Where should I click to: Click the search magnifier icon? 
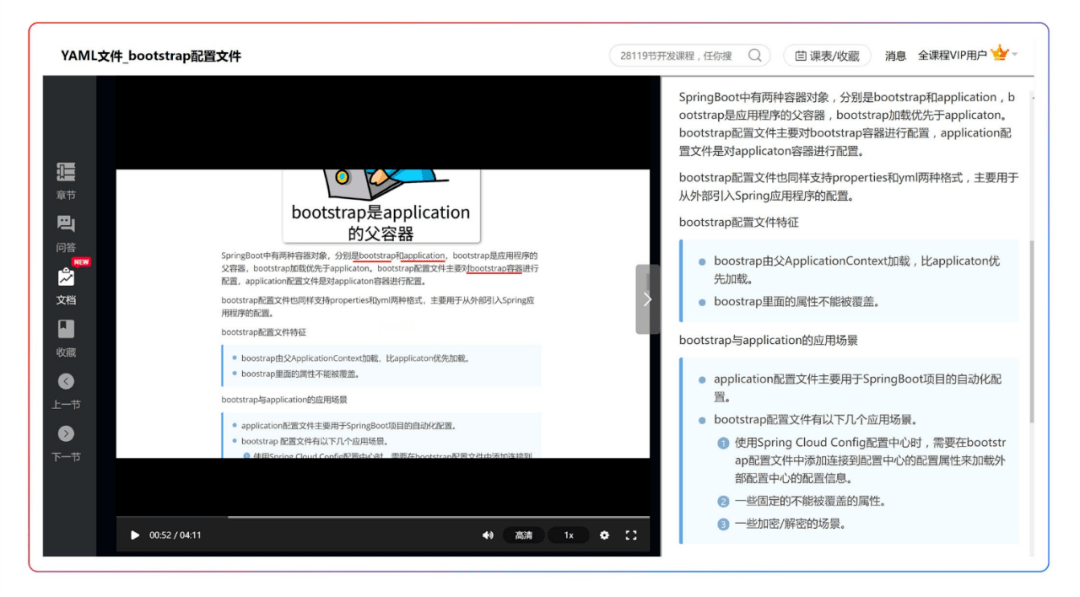pos(755,55)
